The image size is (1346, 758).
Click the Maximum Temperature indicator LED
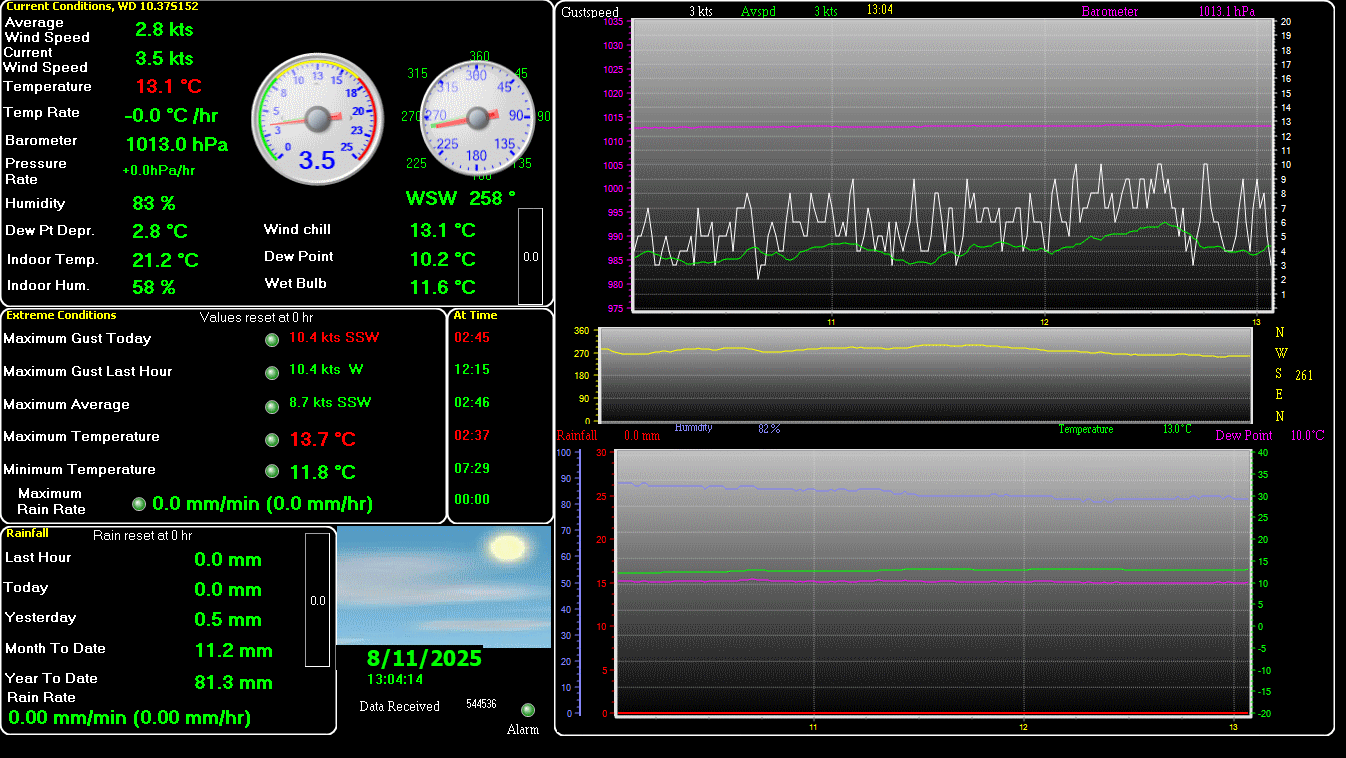click(x=271, y=439)
